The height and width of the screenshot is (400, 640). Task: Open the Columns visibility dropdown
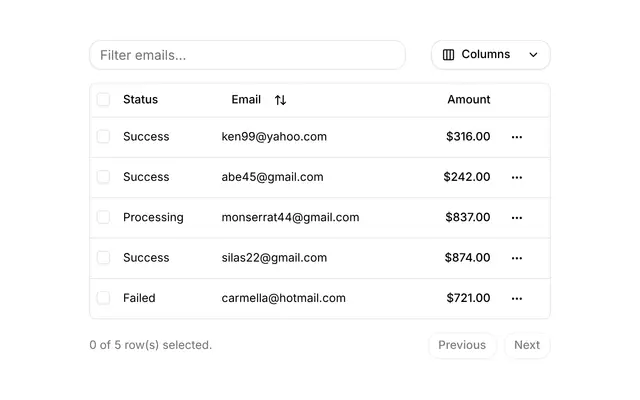(491, 55)
